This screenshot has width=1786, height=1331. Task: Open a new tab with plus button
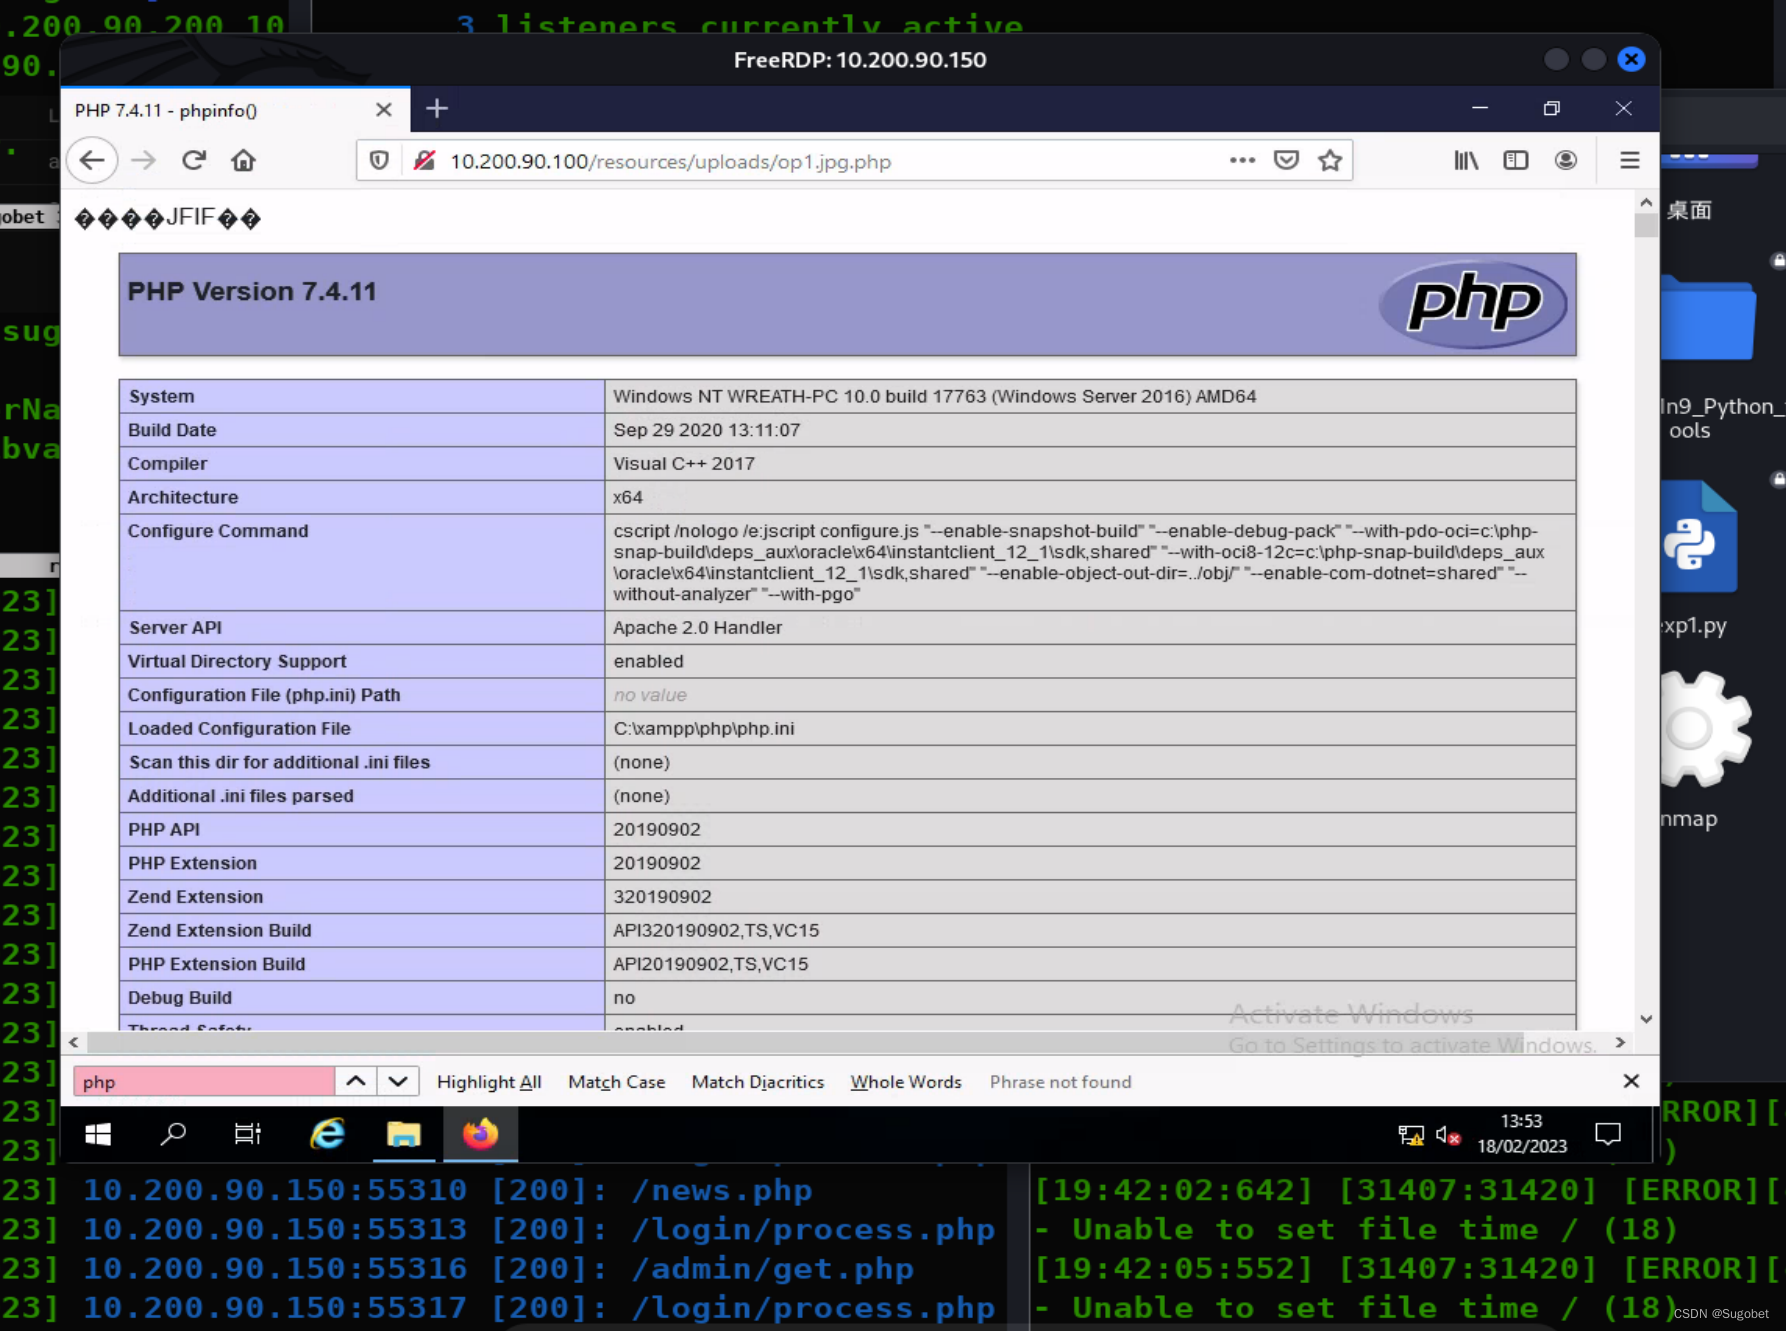[x=437, y=108]
